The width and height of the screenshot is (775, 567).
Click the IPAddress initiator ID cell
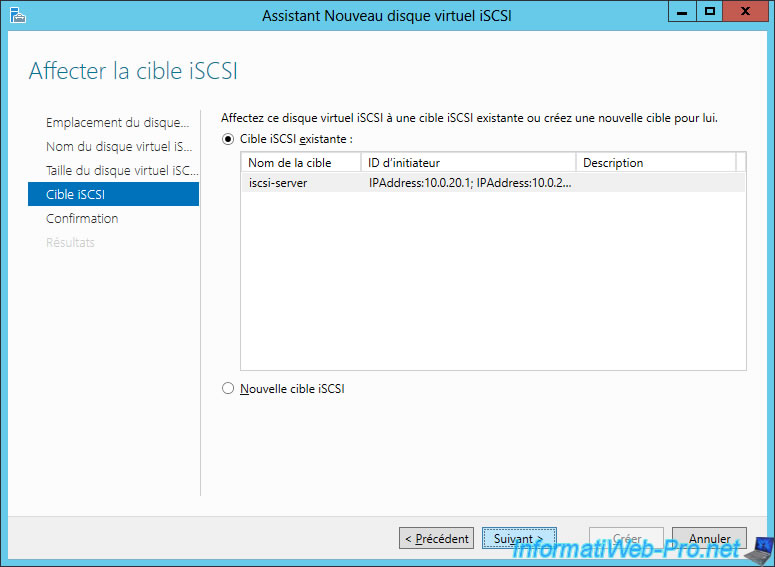[x=470, y=183]
